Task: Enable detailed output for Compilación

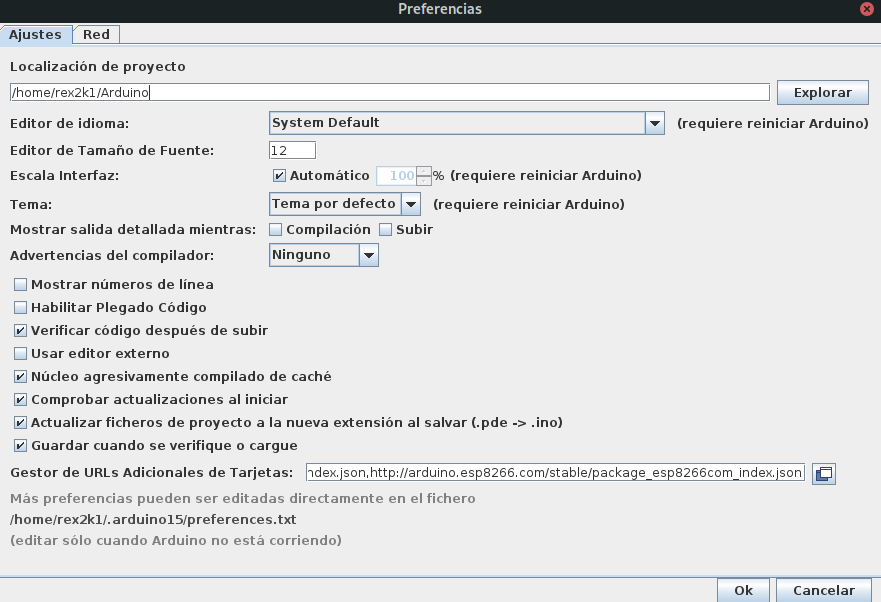Action: (x=275, y=230)
